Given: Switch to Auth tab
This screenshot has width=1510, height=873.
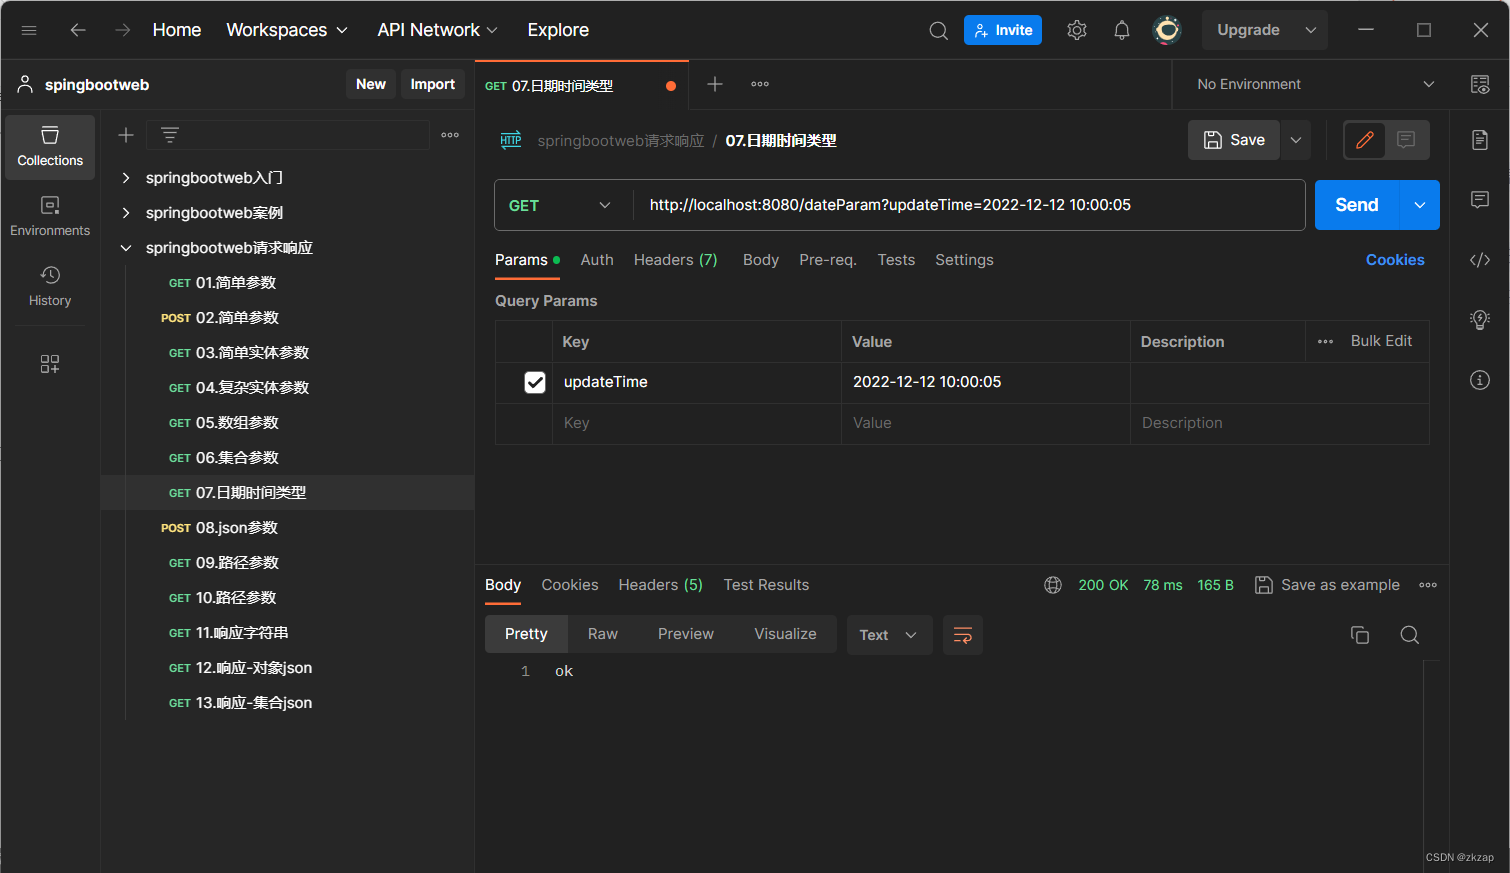Looking at the screenshot, I should [597, 260].
